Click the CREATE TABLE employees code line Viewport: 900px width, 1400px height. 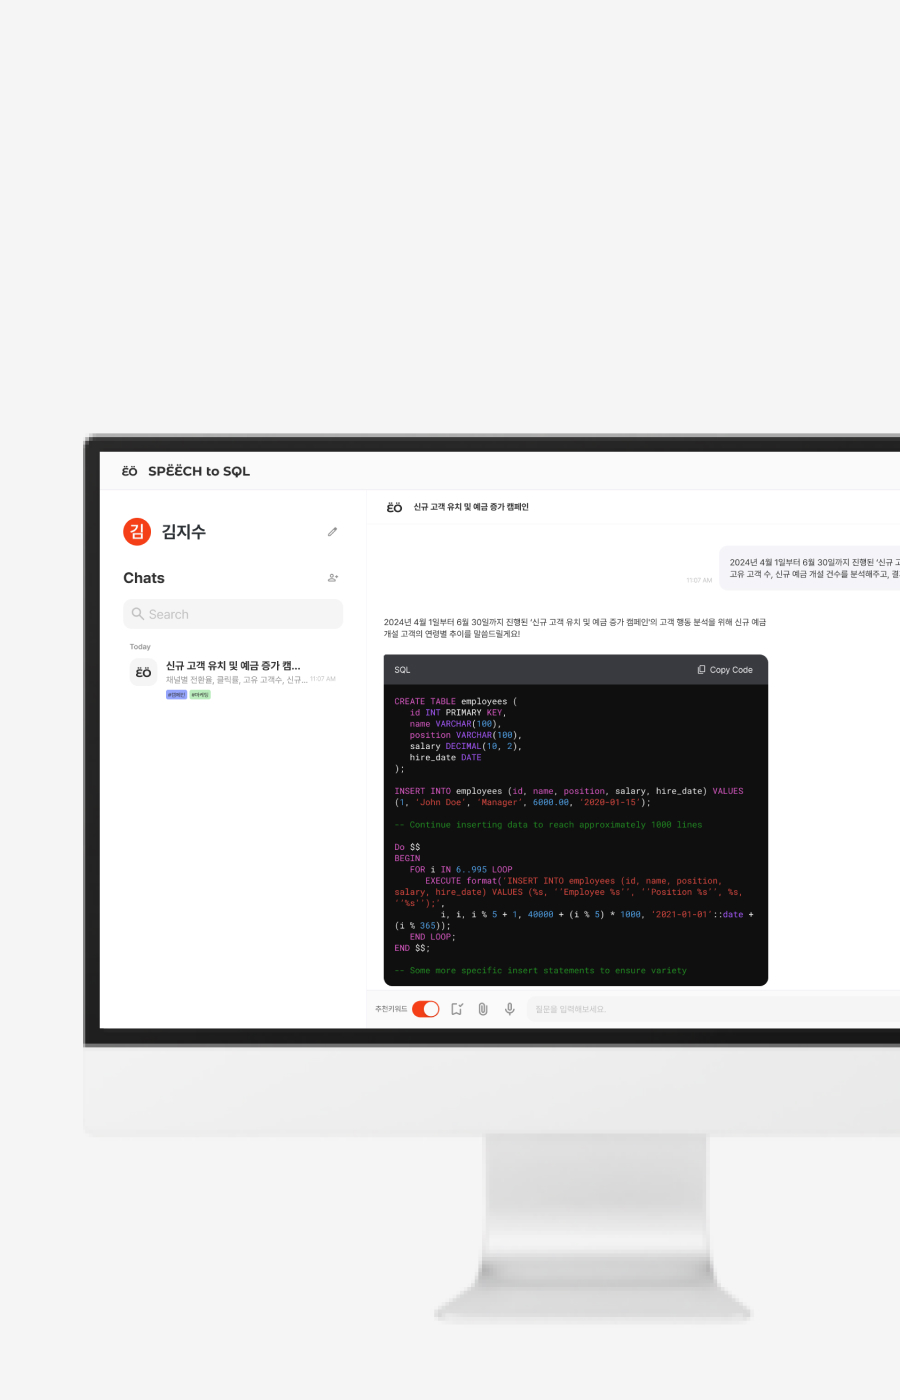pyautogui.click(x=456, y=702)
